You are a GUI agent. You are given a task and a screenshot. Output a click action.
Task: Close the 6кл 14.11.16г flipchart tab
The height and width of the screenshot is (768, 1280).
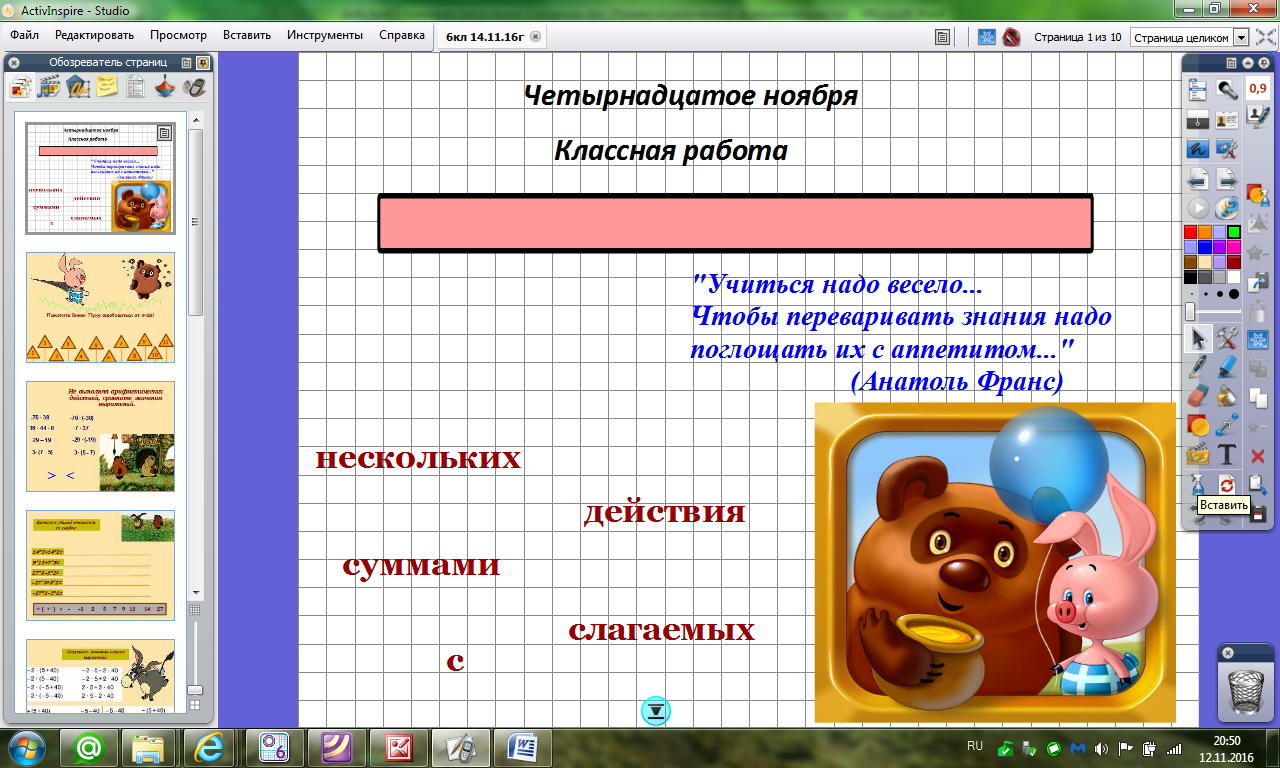click(535, 37)
